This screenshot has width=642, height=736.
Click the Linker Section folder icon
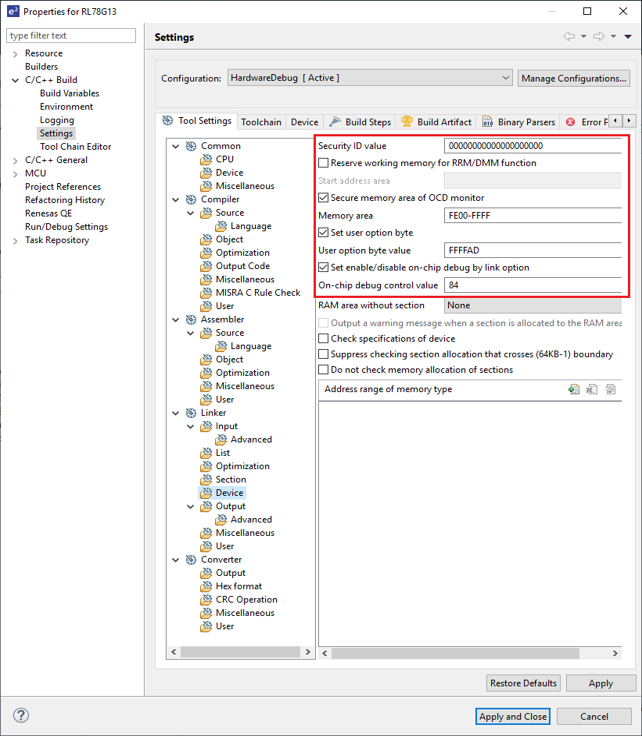pos(206,480)
